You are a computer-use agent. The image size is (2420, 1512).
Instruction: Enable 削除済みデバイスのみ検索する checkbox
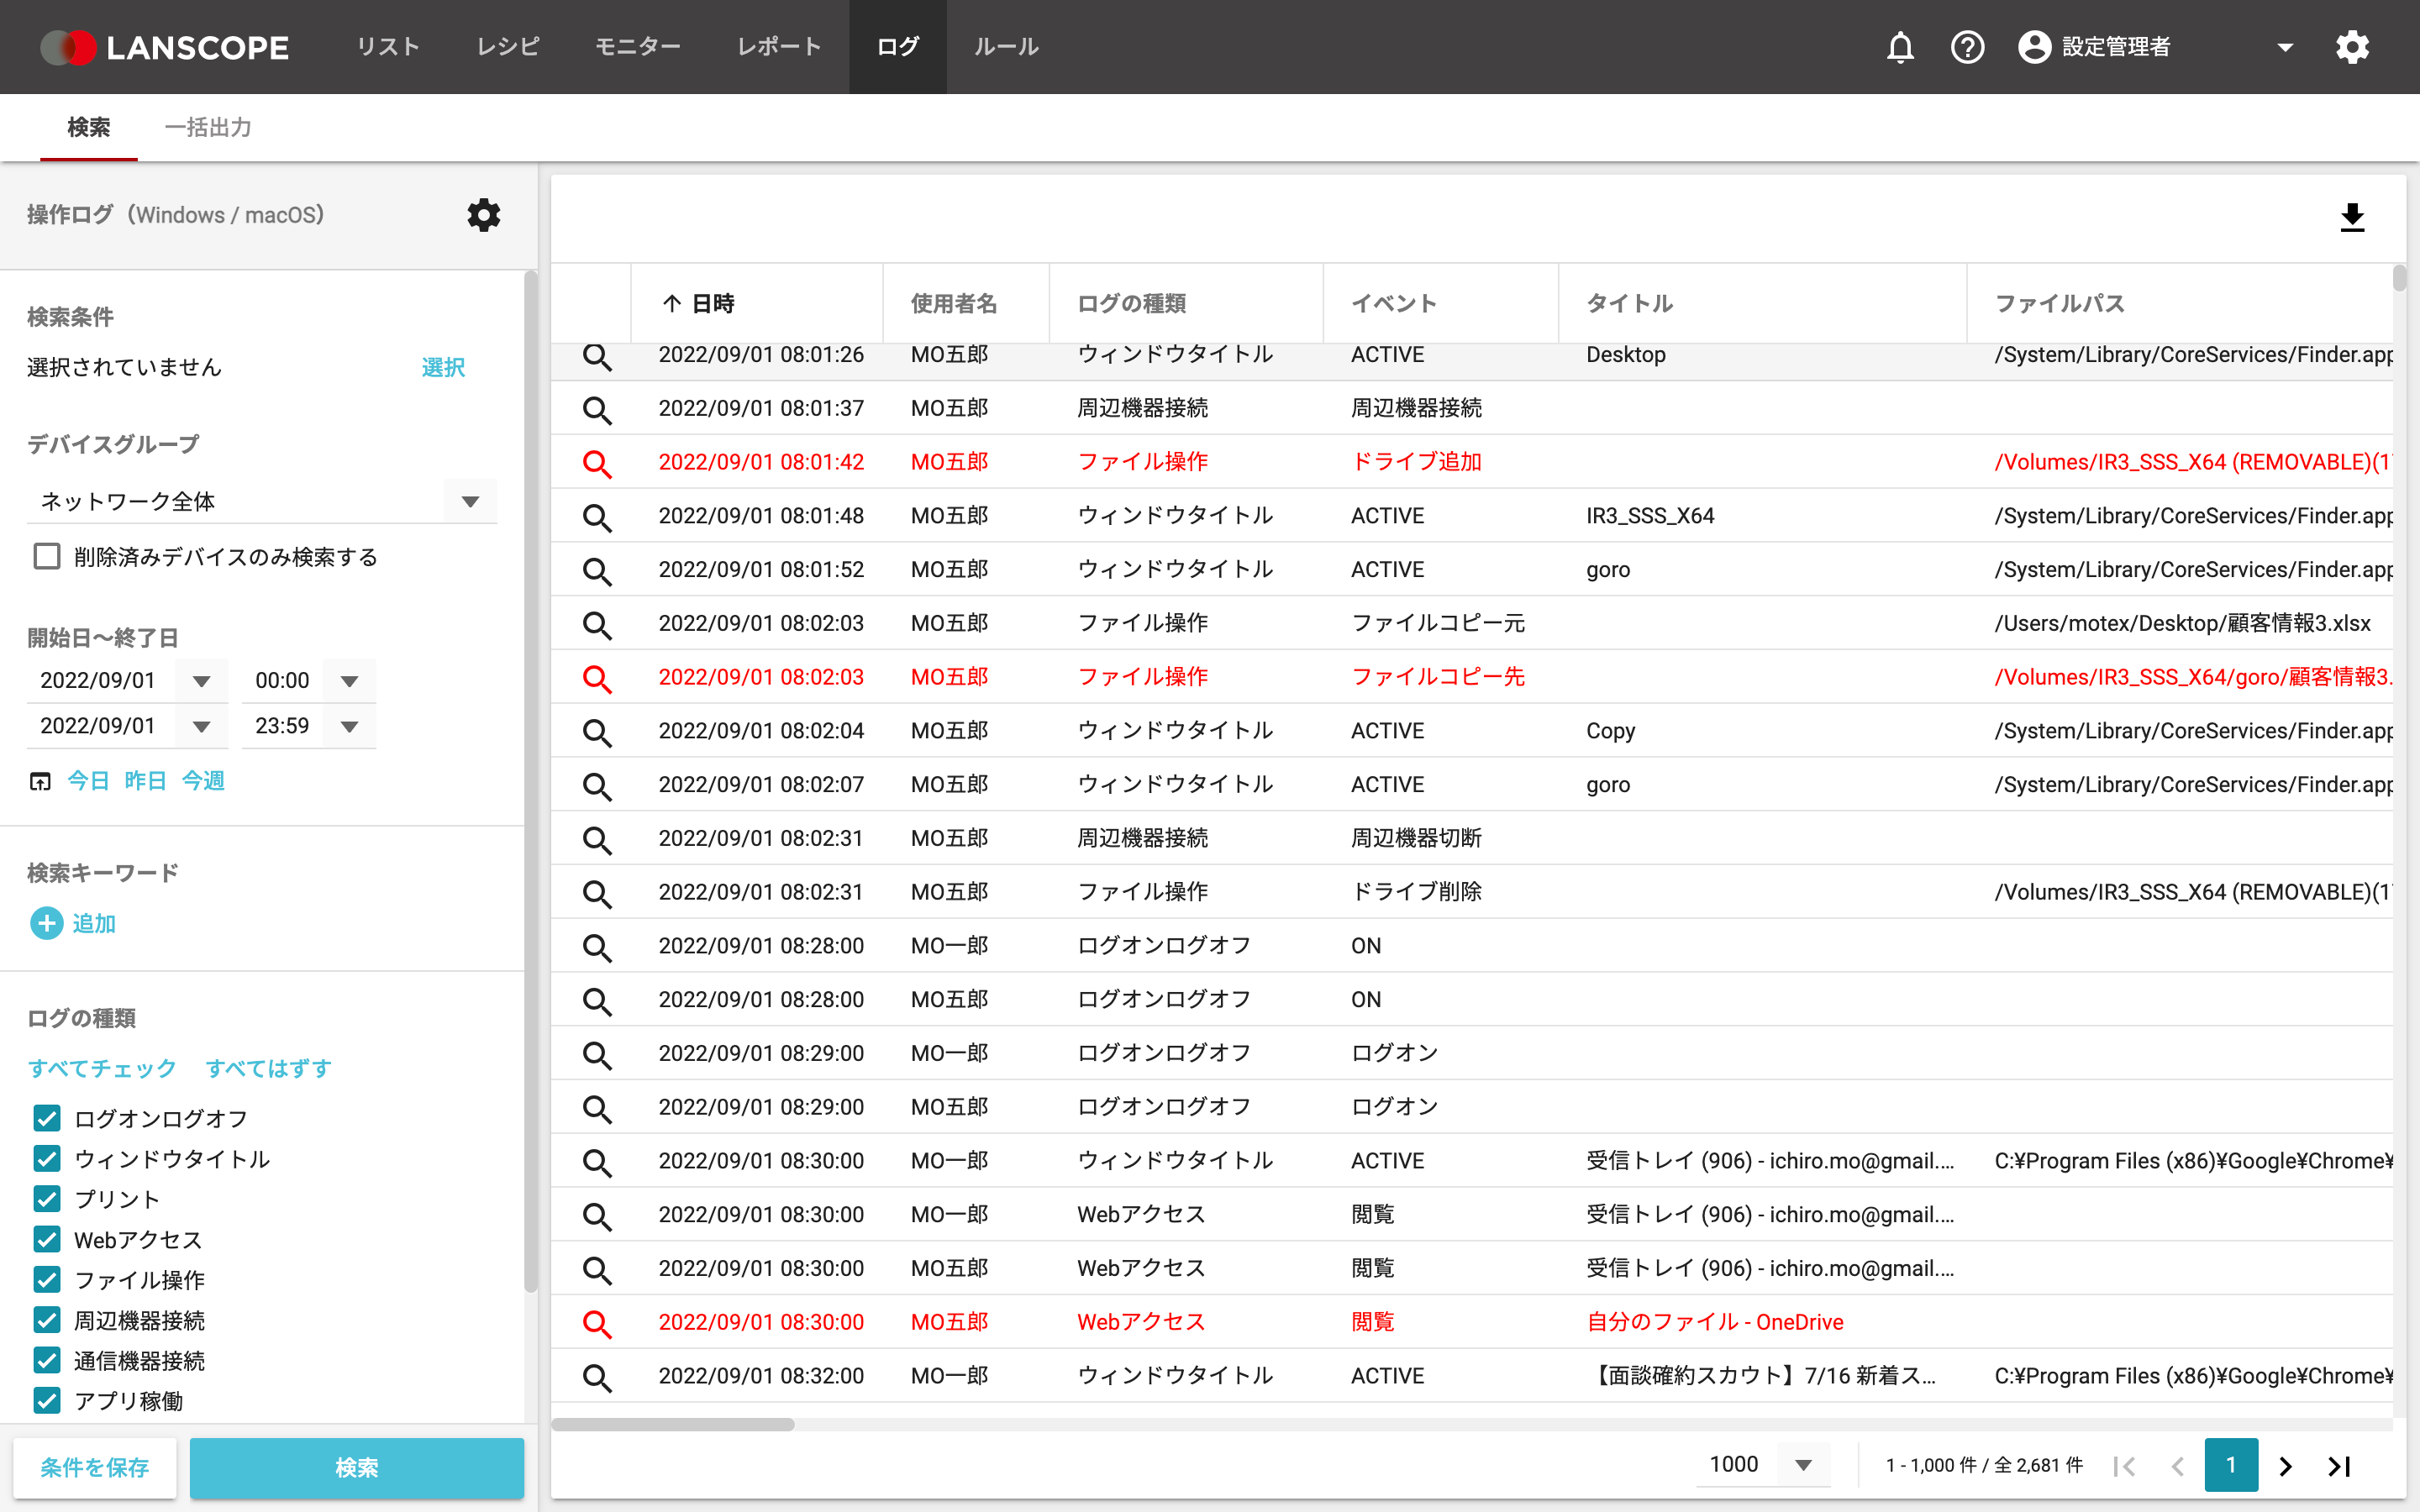pyautogui.click(x=47, y=556)
